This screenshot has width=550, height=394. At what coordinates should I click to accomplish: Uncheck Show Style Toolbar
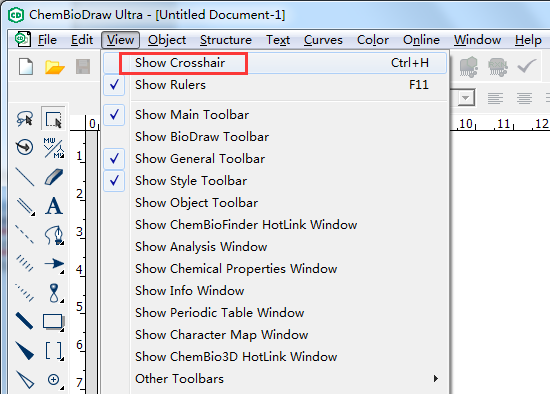point(275,181)
